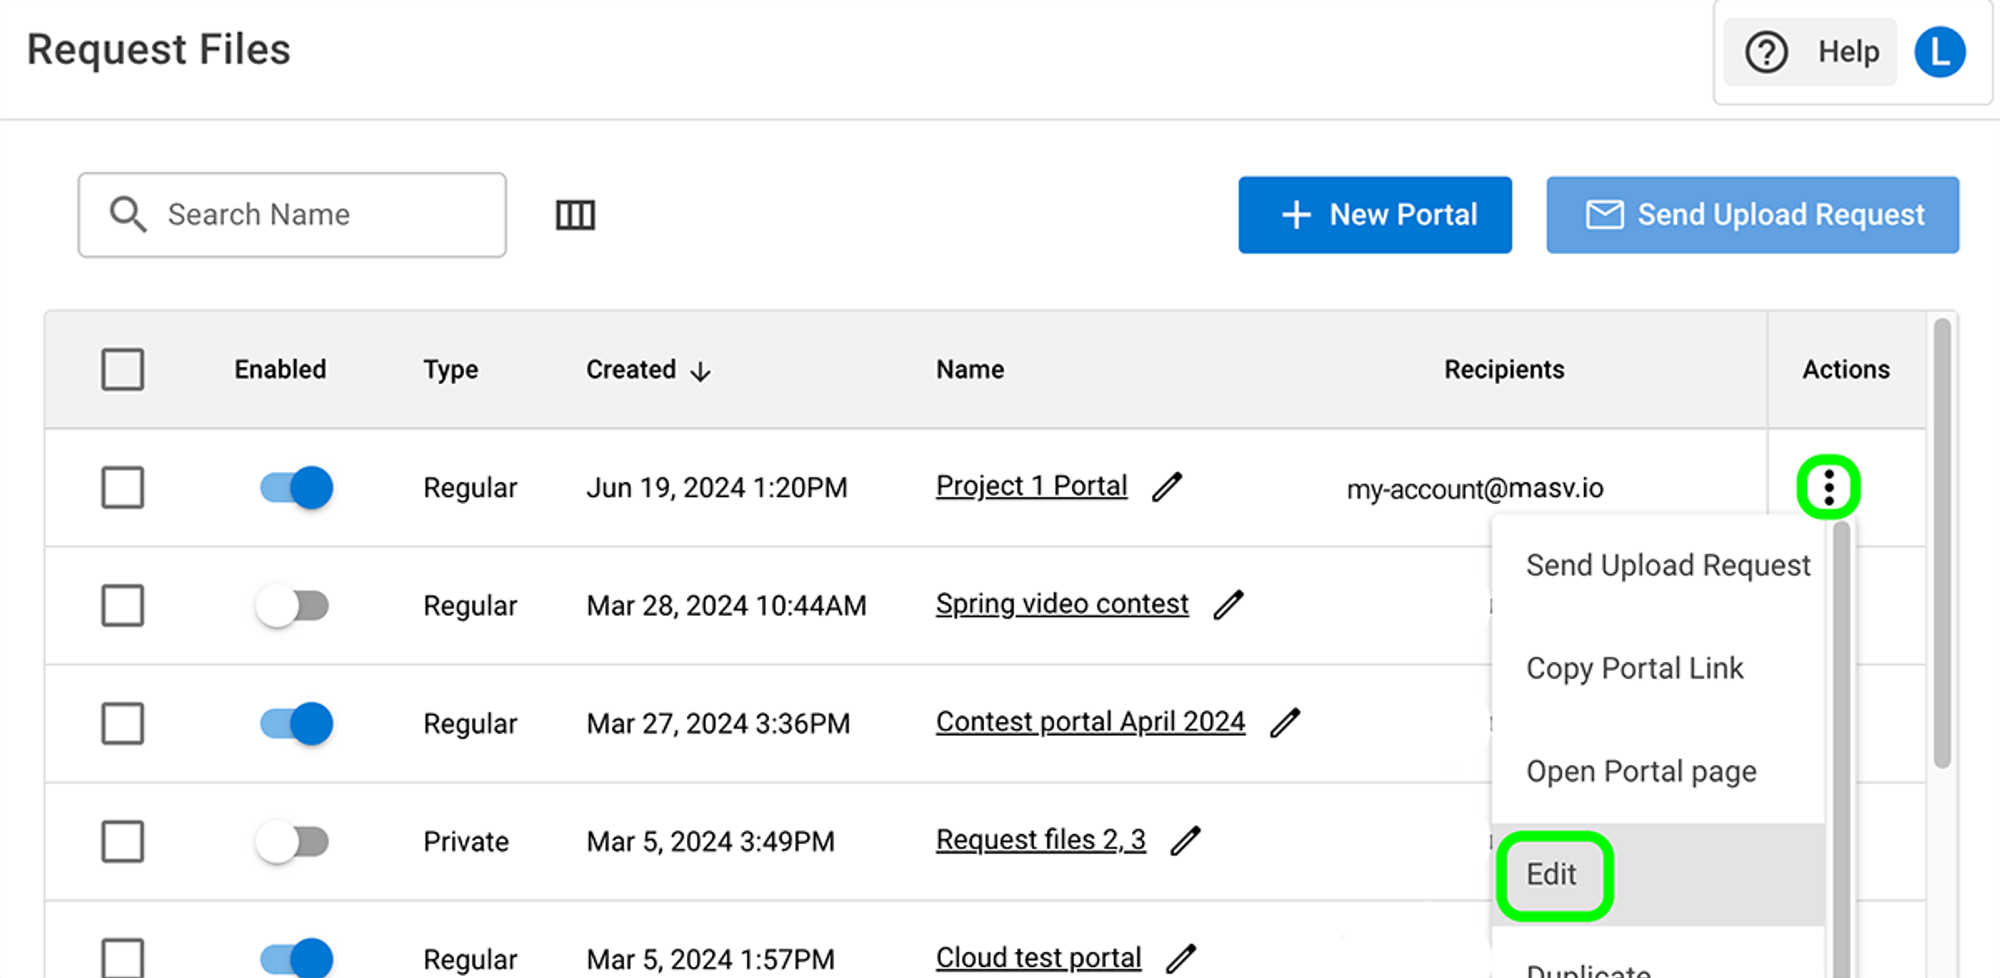Screen dimensions: 2000x978
Task: Click the Mar 5, 2024 3:49PM date
Action: pyautogui.click(x=710, y=842)
